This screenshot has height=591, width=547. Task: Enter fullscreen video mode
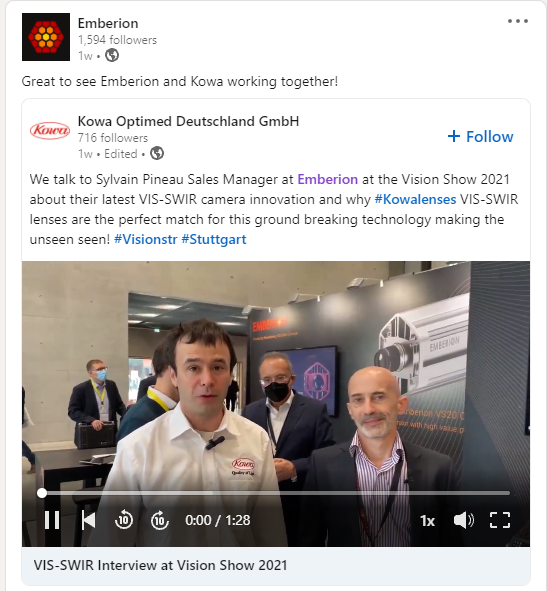pyautogui.click(x=500, y=520)
